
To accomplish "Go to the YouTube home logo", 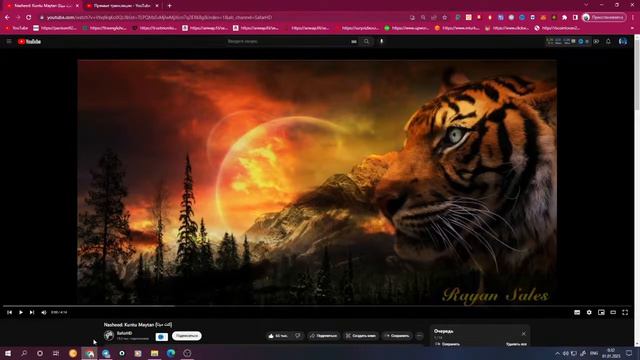I will pyautogui.click(x=29, y=41).
